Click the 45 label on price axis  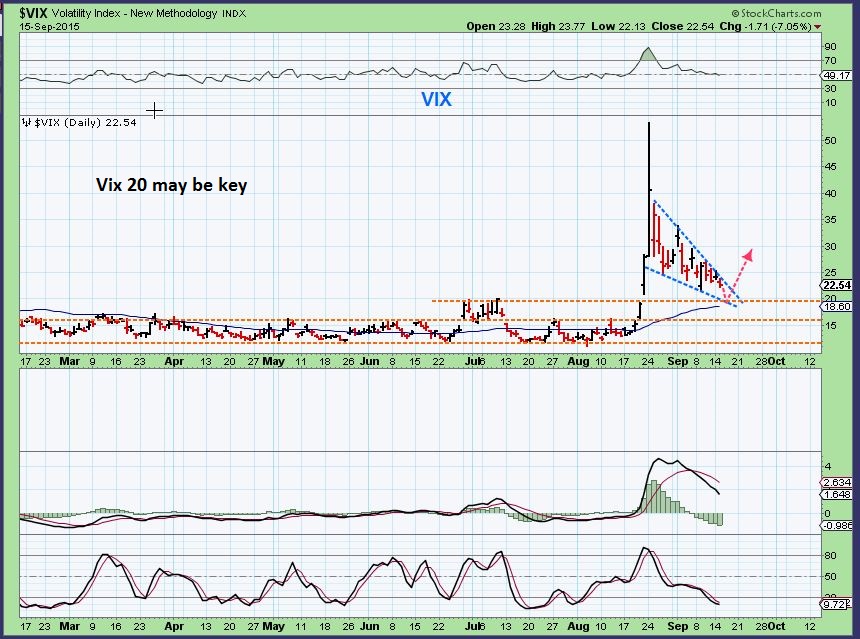(x=830, y=167)
